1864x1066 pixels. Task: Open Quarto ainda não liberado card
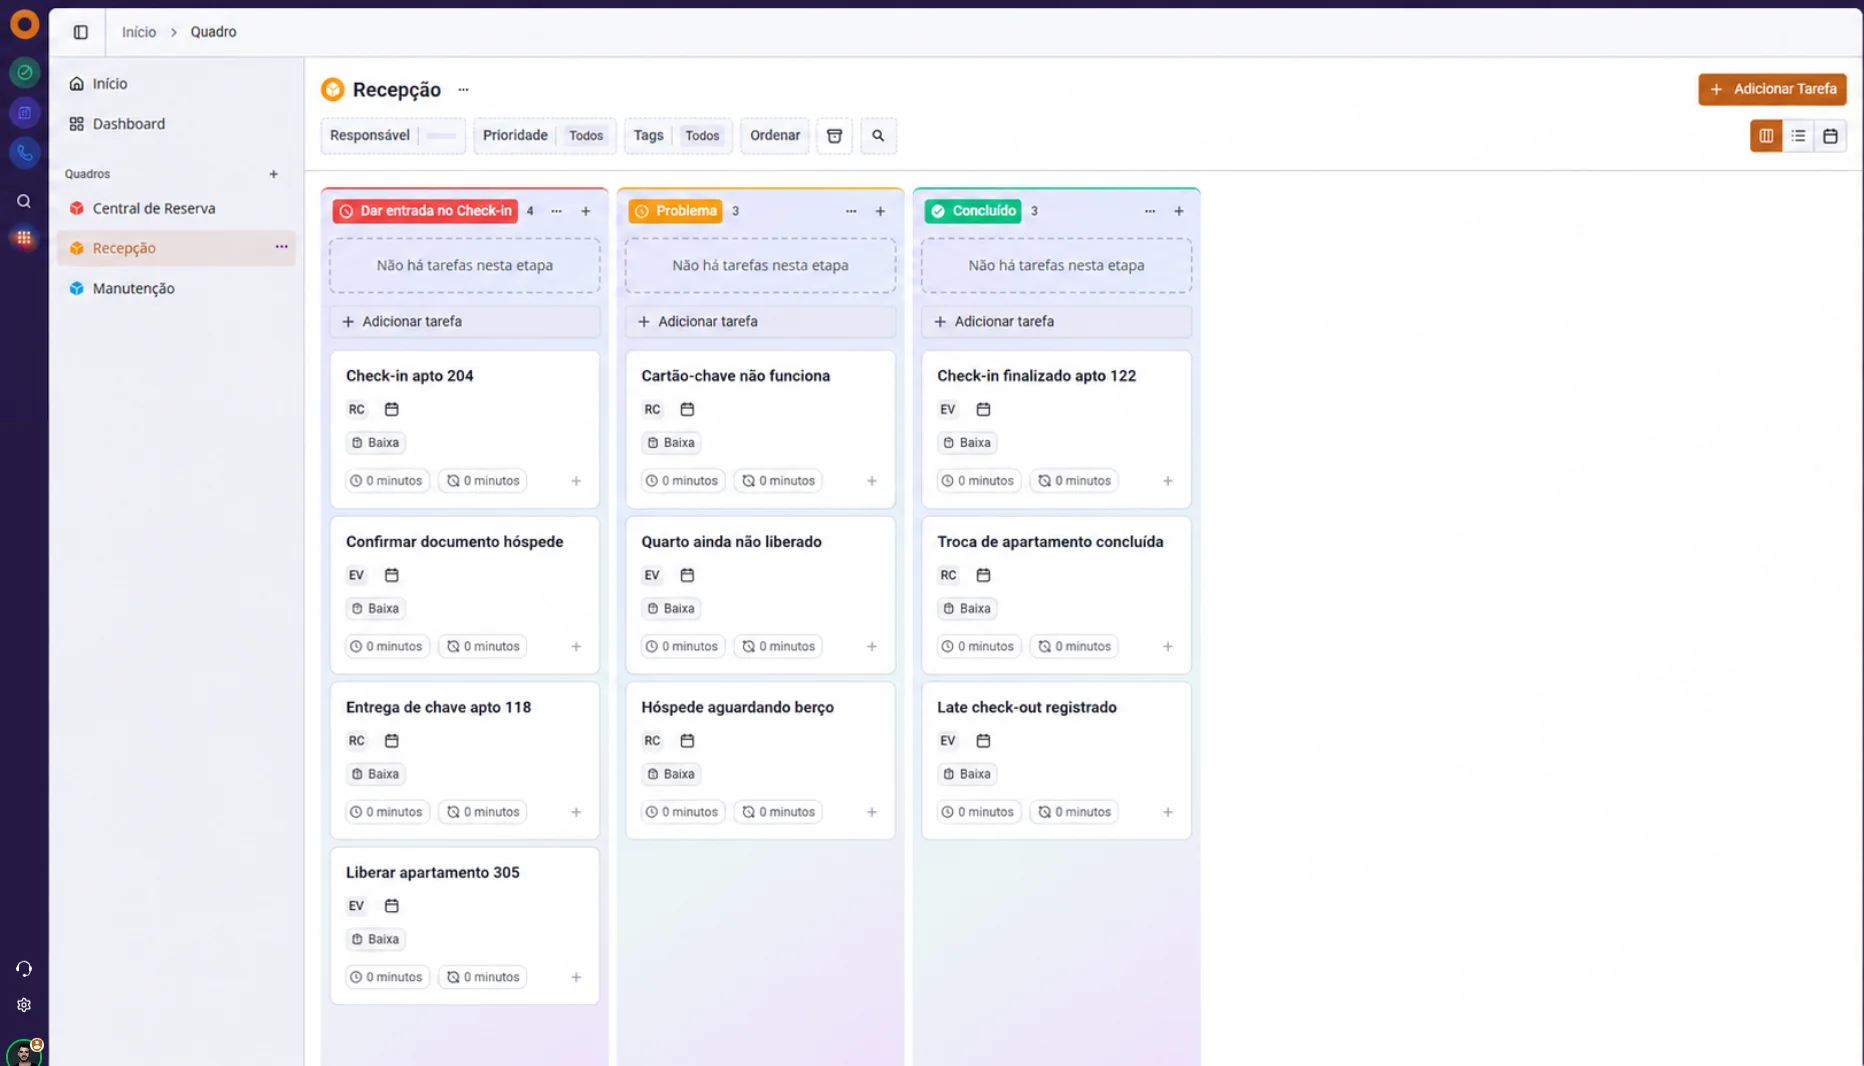pos(760,595)
